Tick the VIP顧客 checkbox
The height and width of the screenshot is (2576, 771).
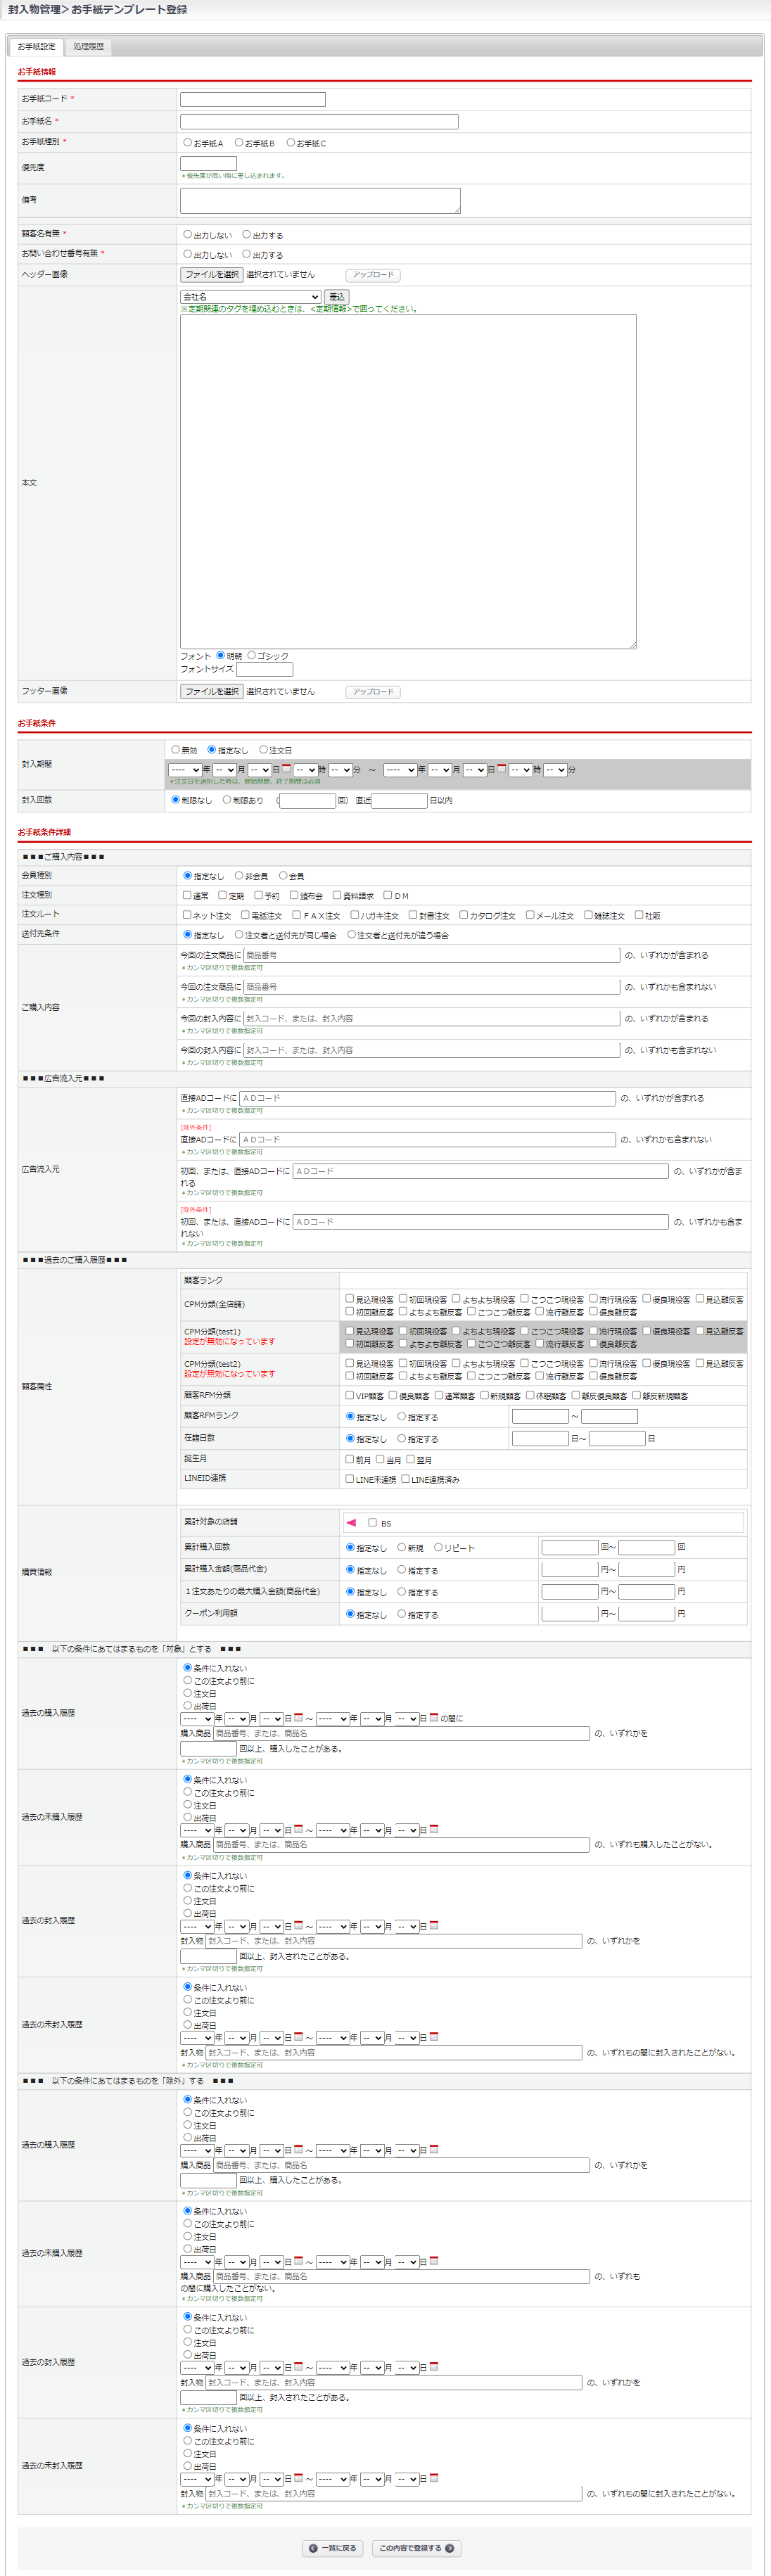(x=349, y=1395)
